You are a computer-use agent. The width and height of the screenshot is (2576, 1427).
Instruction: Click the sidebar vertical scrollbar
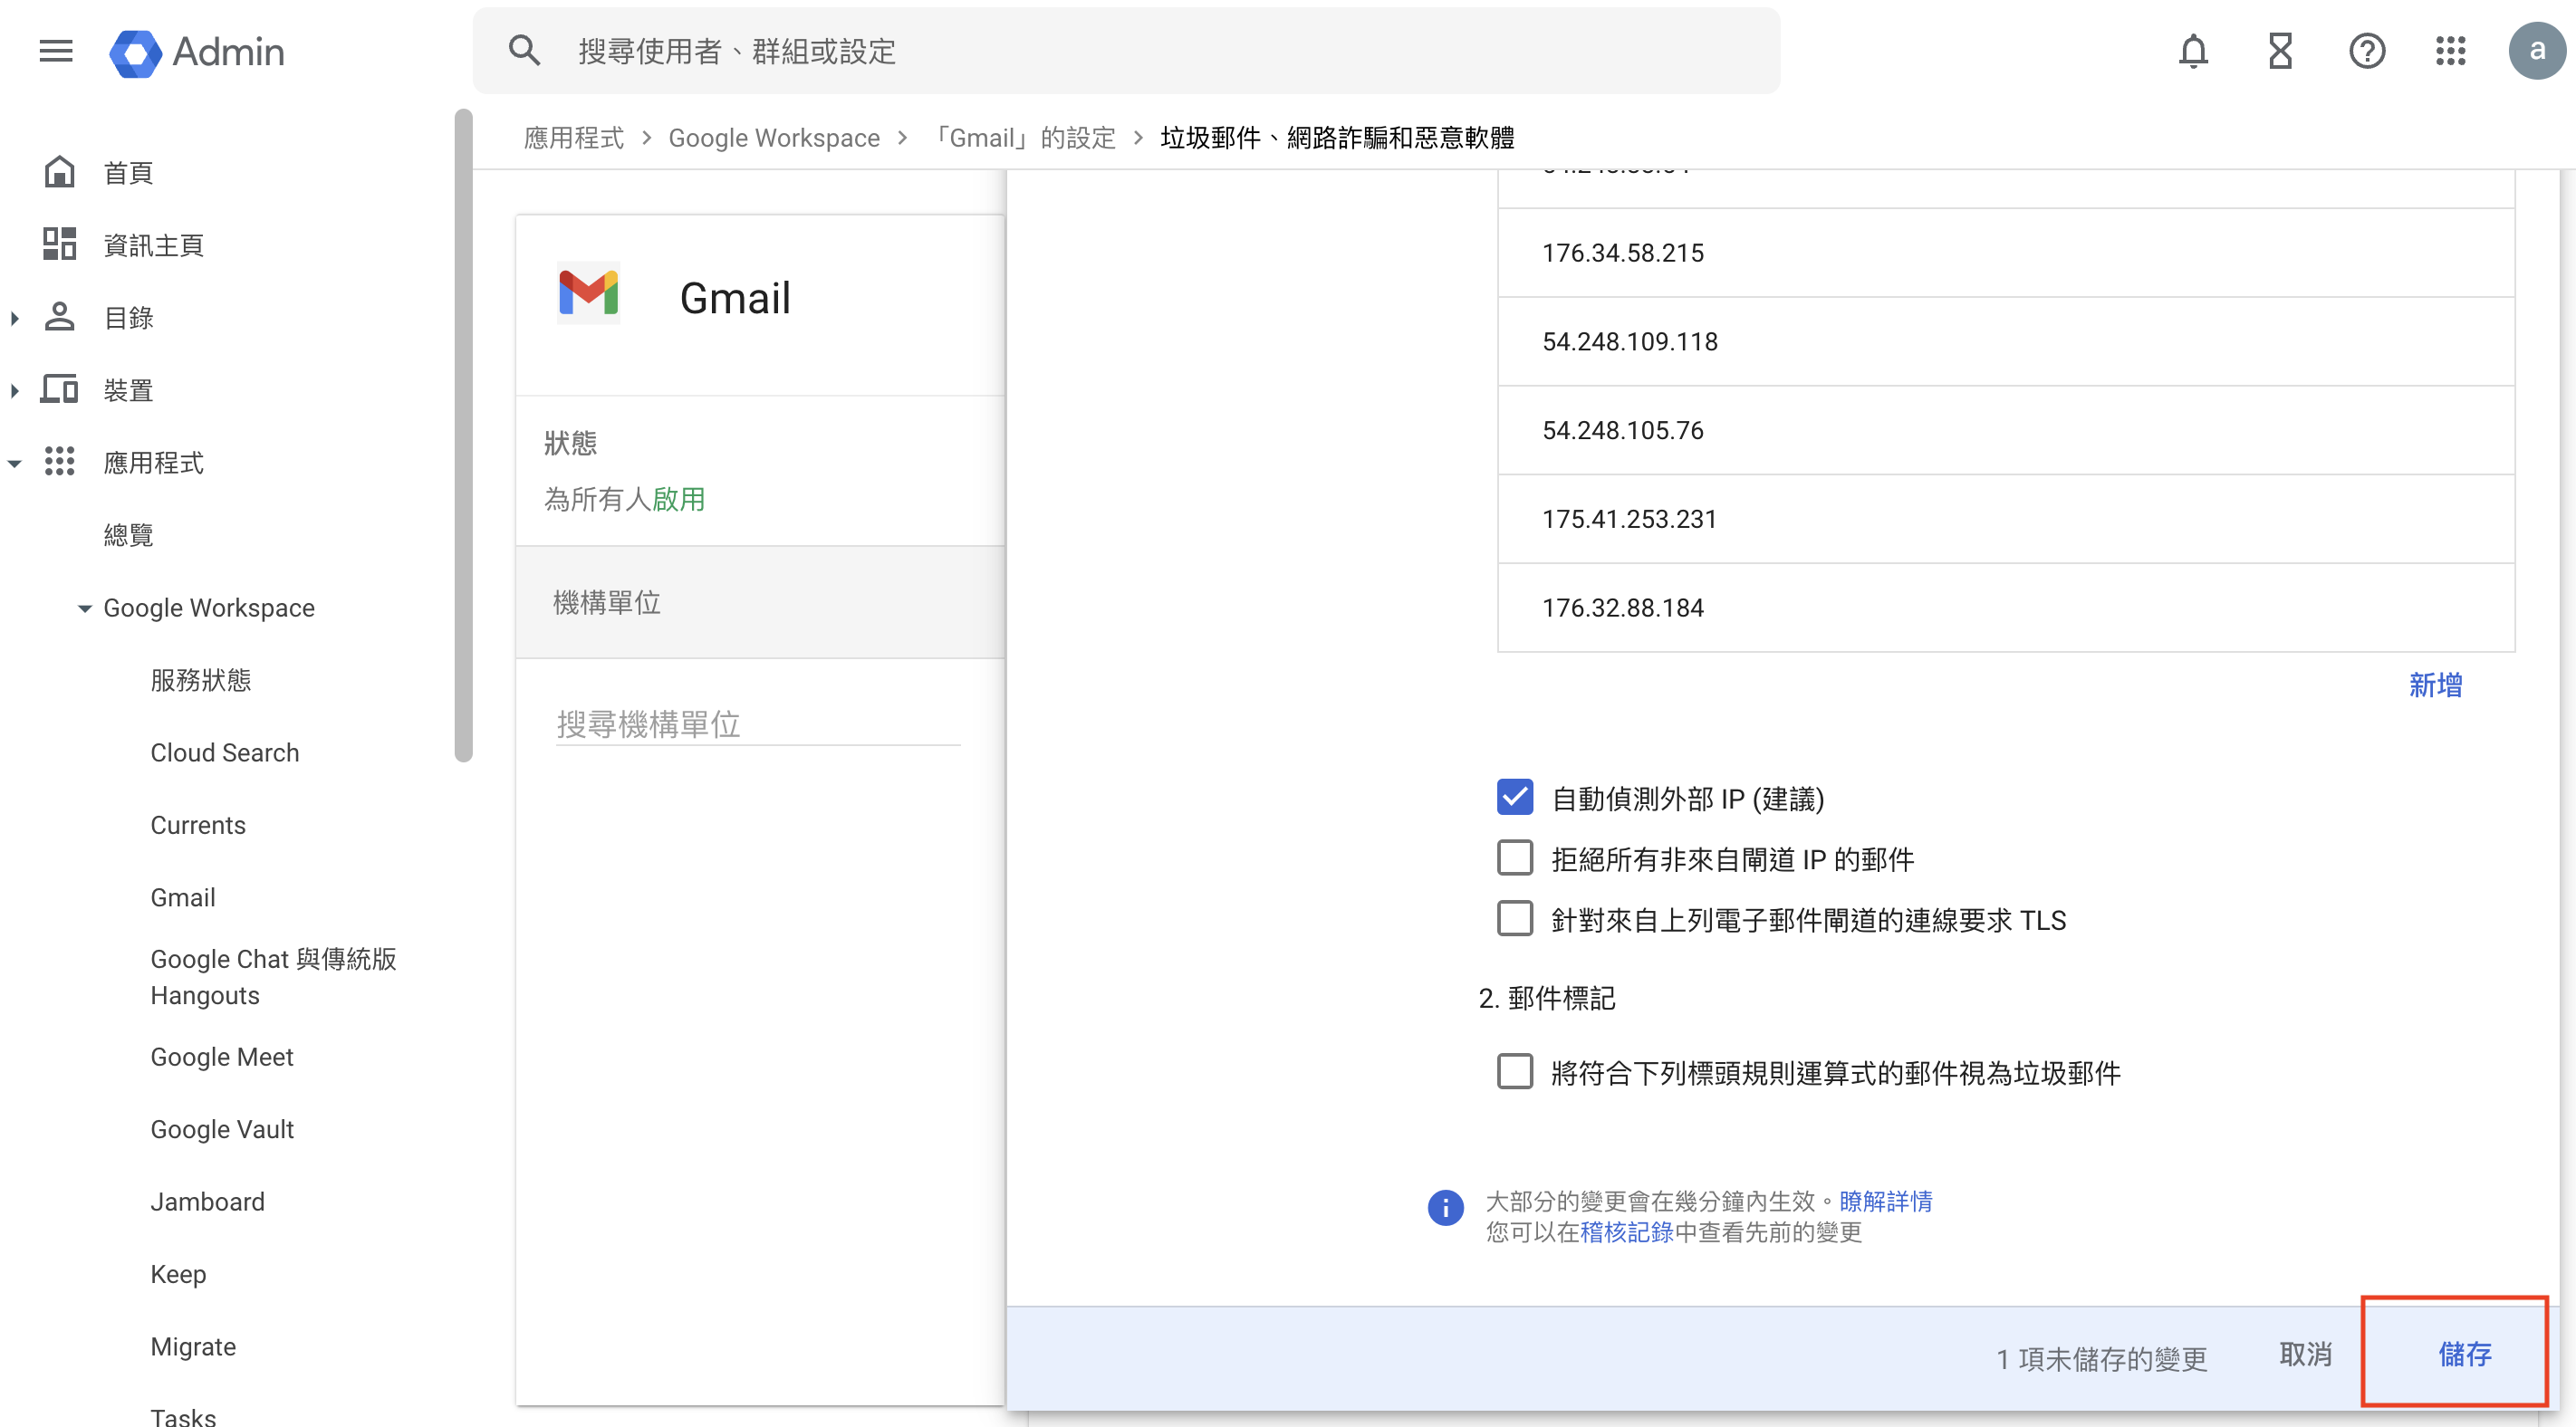click(463, 436)
